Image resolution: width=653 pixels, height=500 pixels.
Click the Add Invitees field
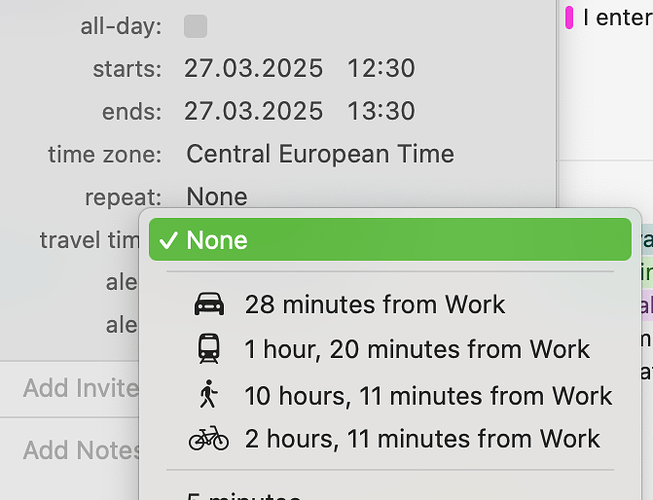pos(81,388)
